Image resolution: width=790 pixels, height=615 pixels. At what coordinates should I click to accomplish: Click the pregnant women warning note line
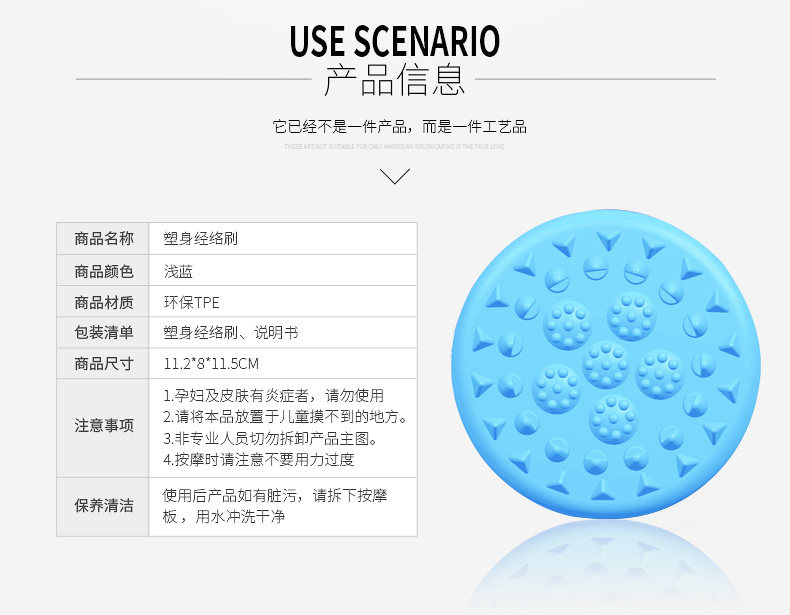point(273,395)
